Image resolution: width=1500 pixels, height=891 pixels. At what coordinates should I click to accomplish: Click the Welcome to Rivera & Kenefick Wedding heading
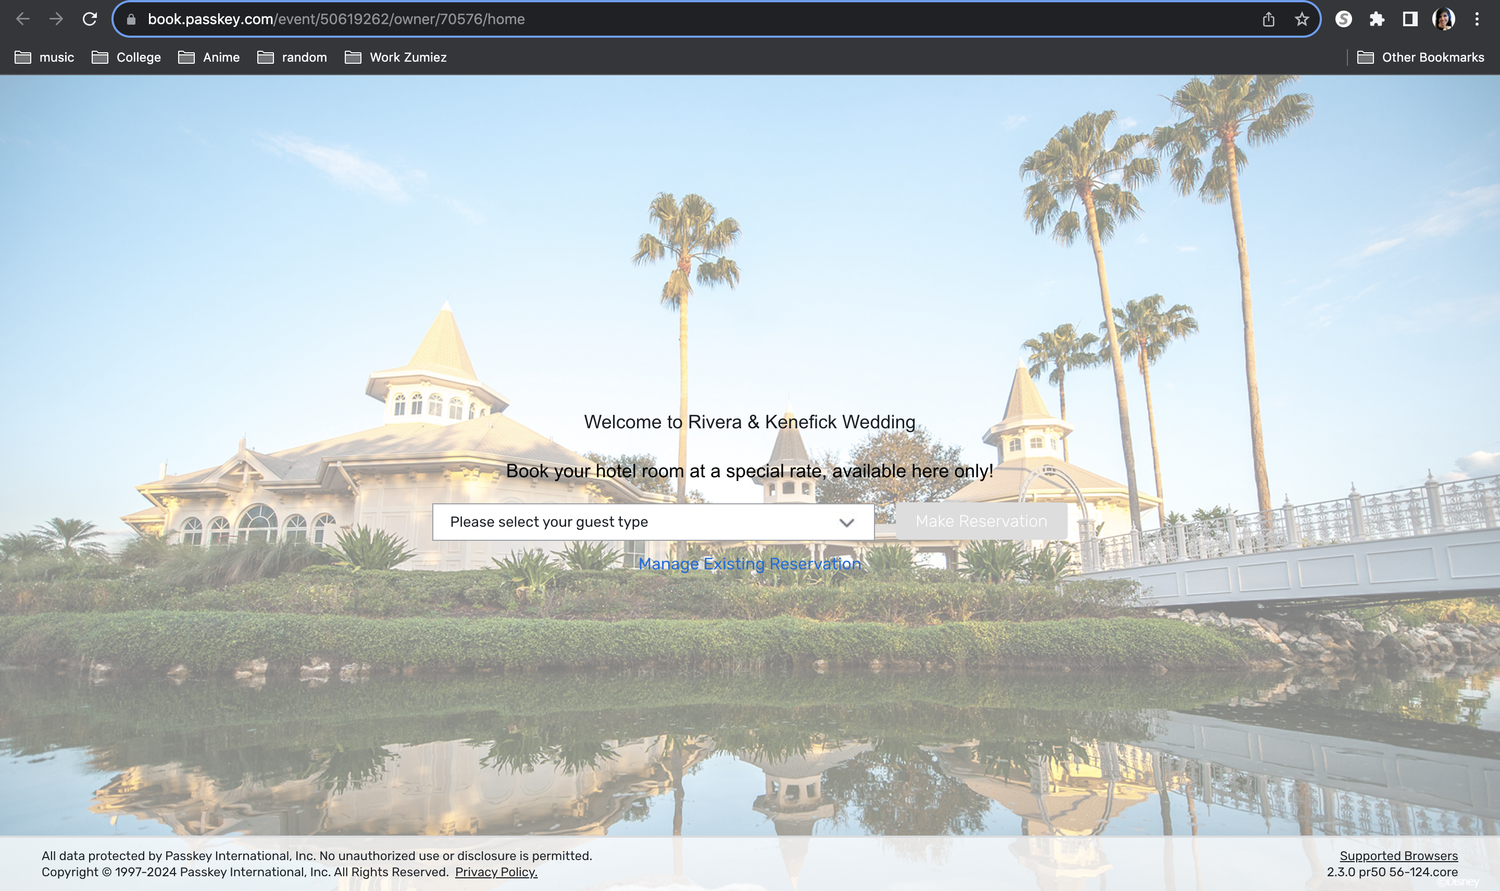750,422
